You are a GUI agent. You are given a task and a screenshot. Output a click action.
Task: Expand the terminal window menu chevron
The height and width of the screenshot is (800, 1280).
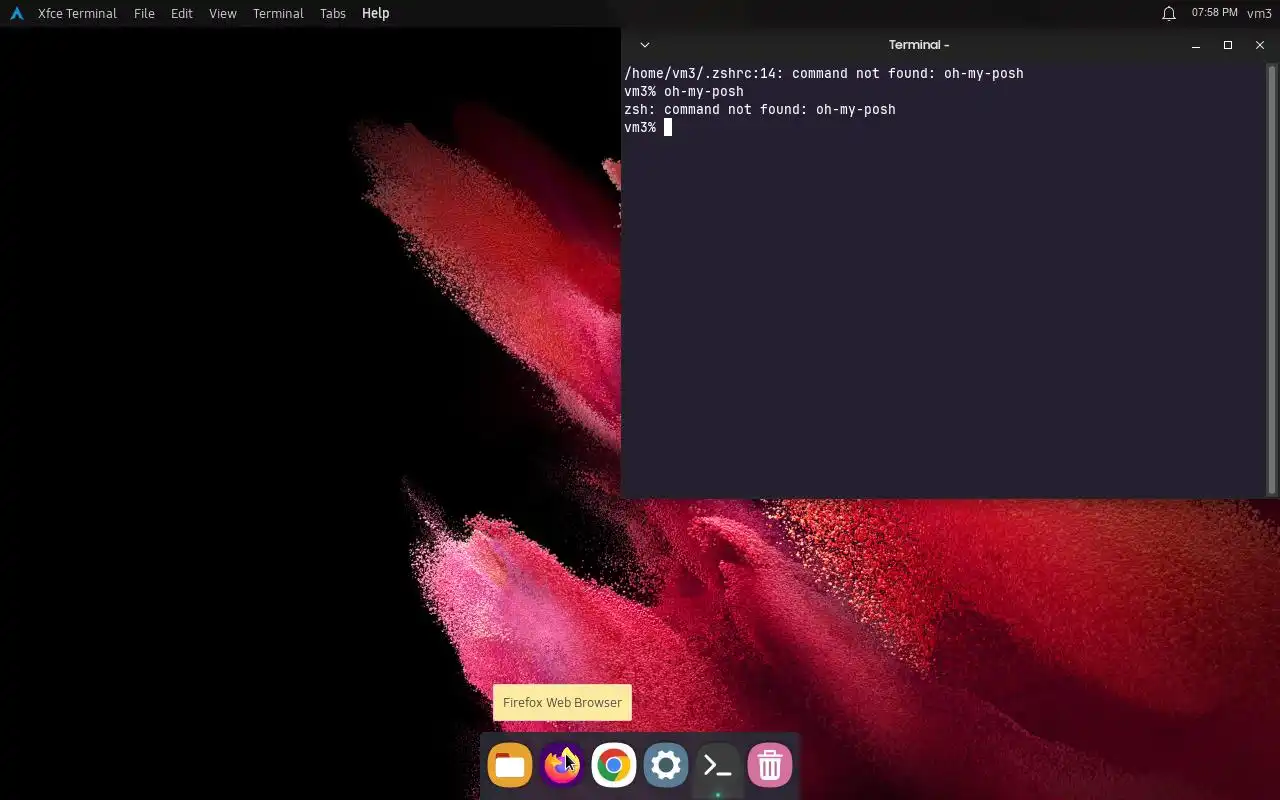(645, 45)
